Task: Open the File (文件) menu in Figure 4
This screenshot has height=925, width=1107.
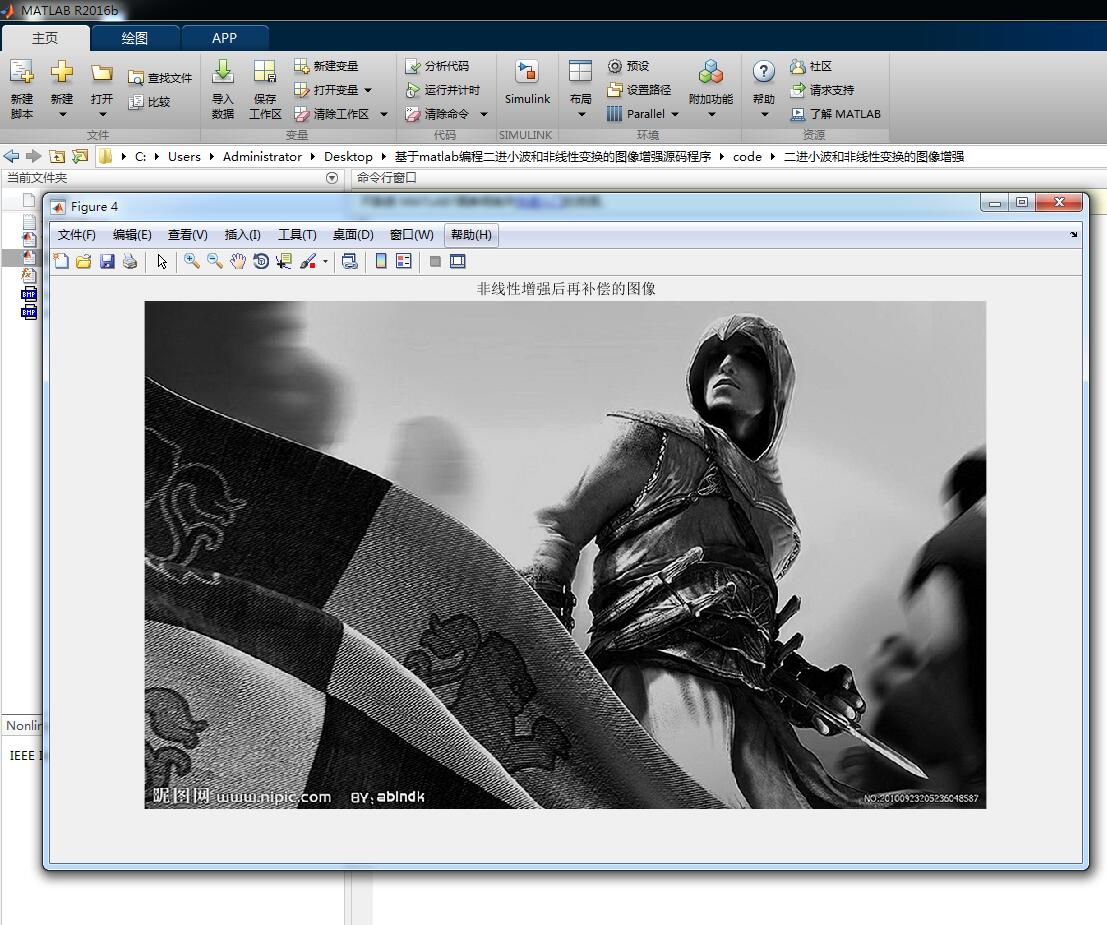Action: (76, 234)
